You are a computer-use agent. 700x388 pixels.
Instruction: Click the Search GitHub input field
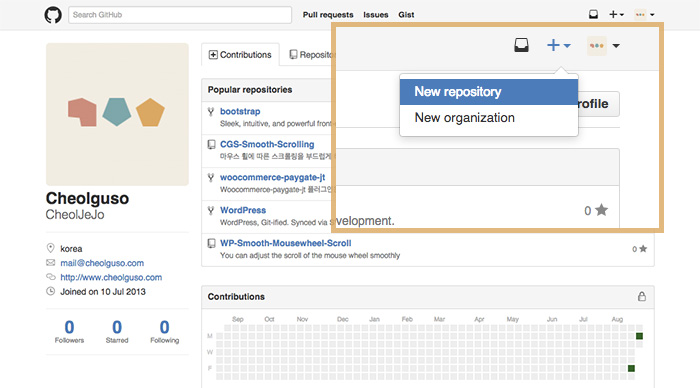180,15
